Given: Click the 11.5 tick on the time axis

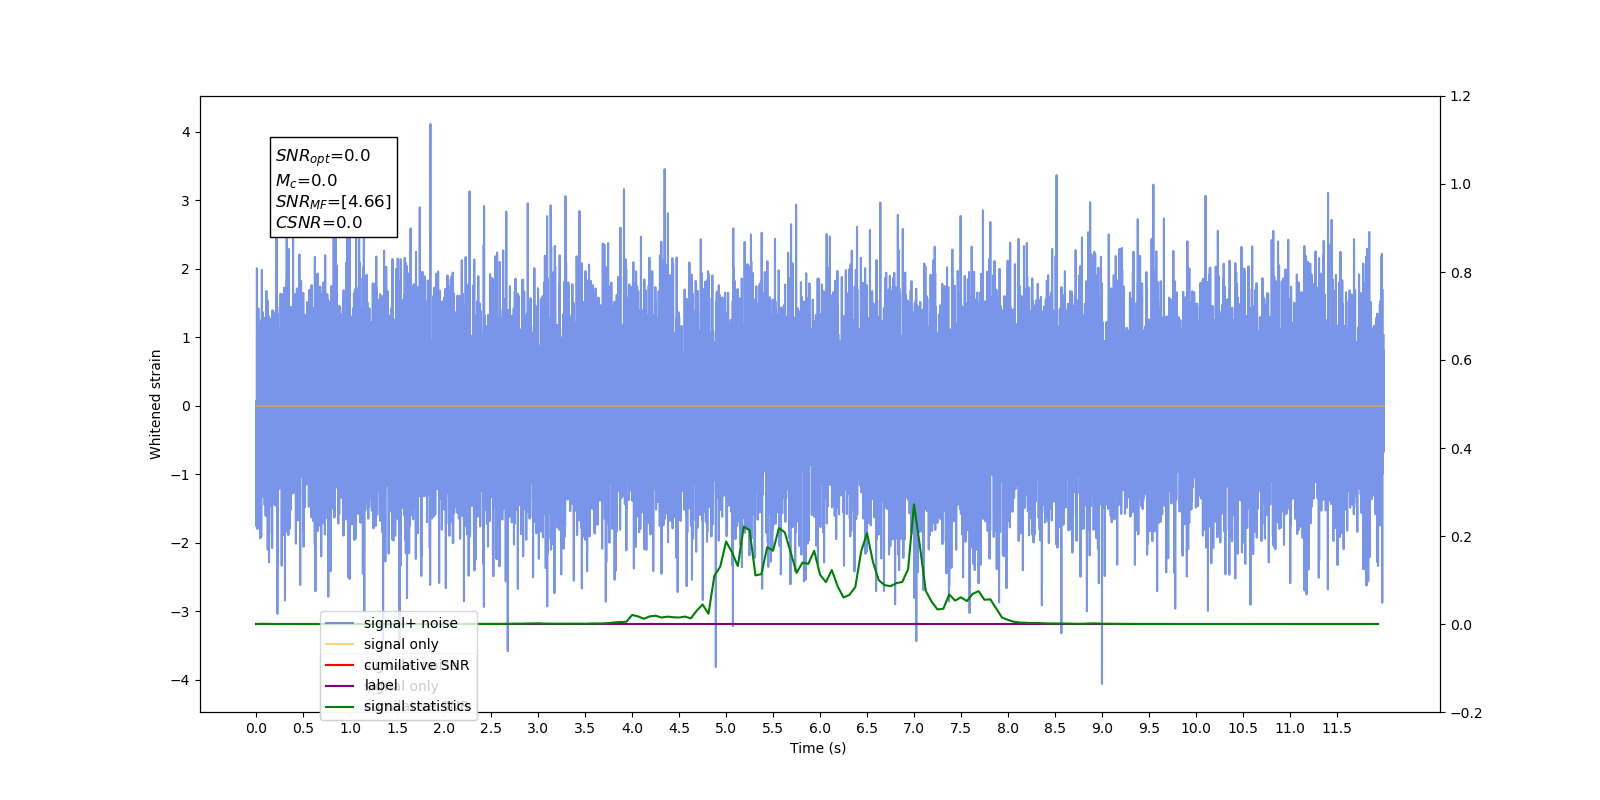Looking at the screenshot, I should [1337, 728].
